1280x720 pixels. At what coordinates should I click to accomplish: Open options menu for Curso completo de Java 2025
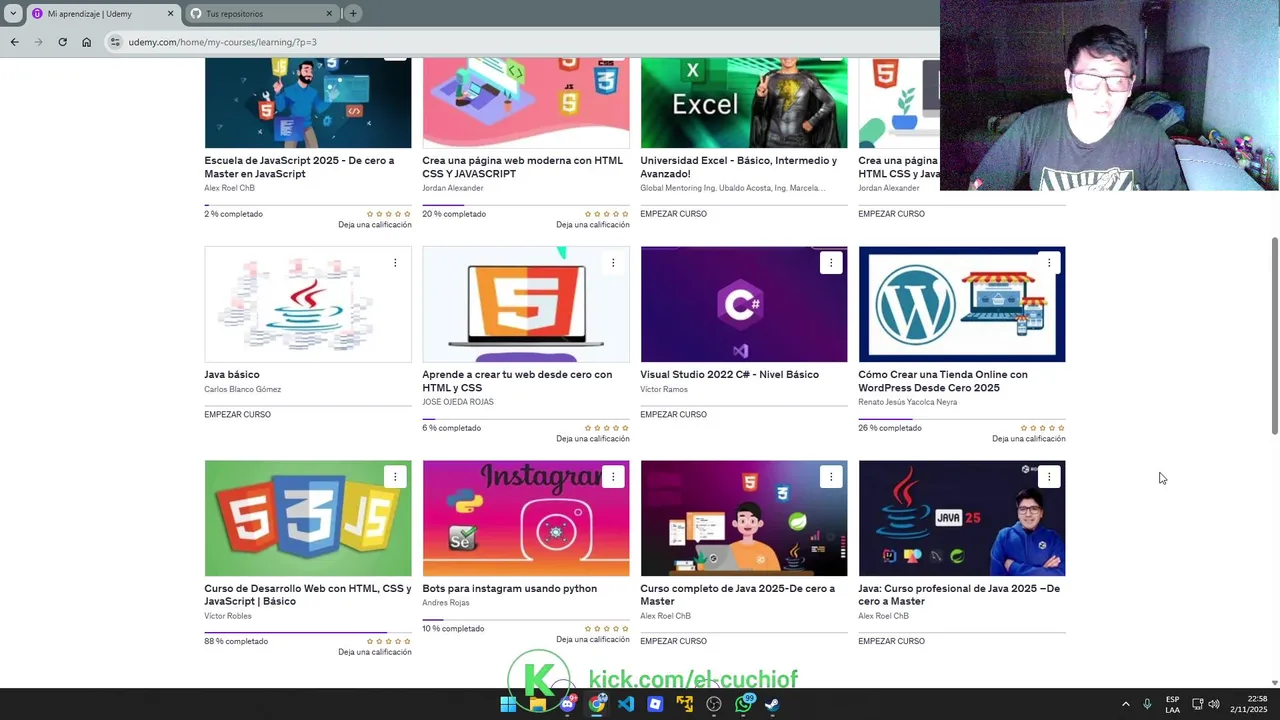coord(831,477)
